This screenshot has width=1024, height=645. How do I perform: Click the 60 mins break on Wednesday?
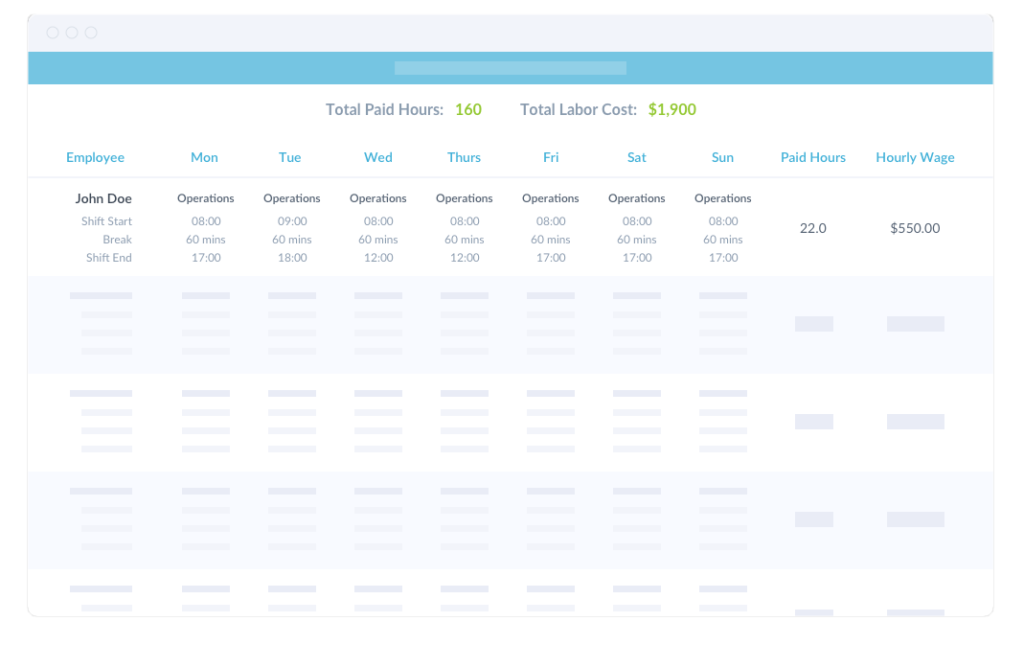click(377, 239)
